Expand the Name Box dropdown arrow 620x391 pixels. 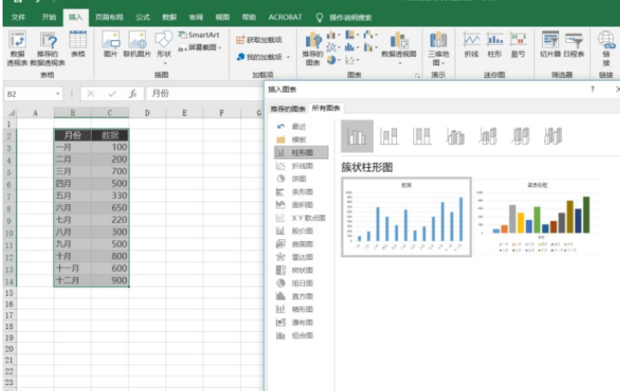tap(58, 94)
